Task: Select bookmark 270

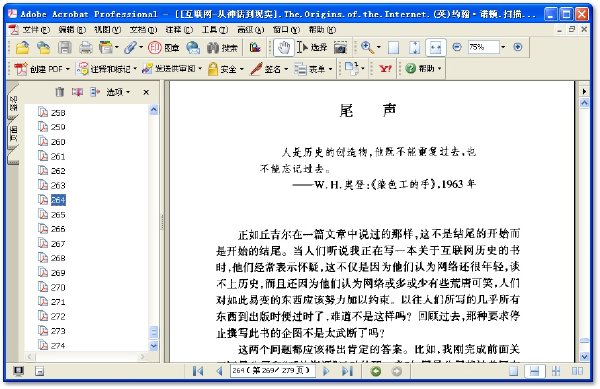Action: 58,287
